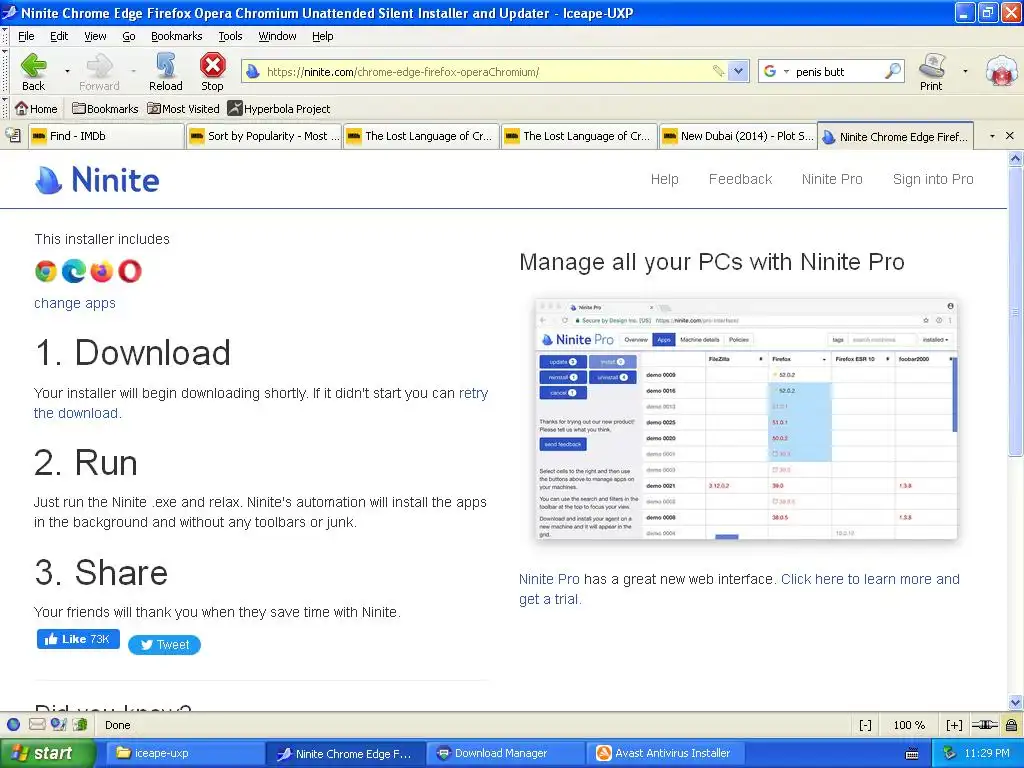Open the Most Visited folder

pyautogui.click(x=183, y=108)
